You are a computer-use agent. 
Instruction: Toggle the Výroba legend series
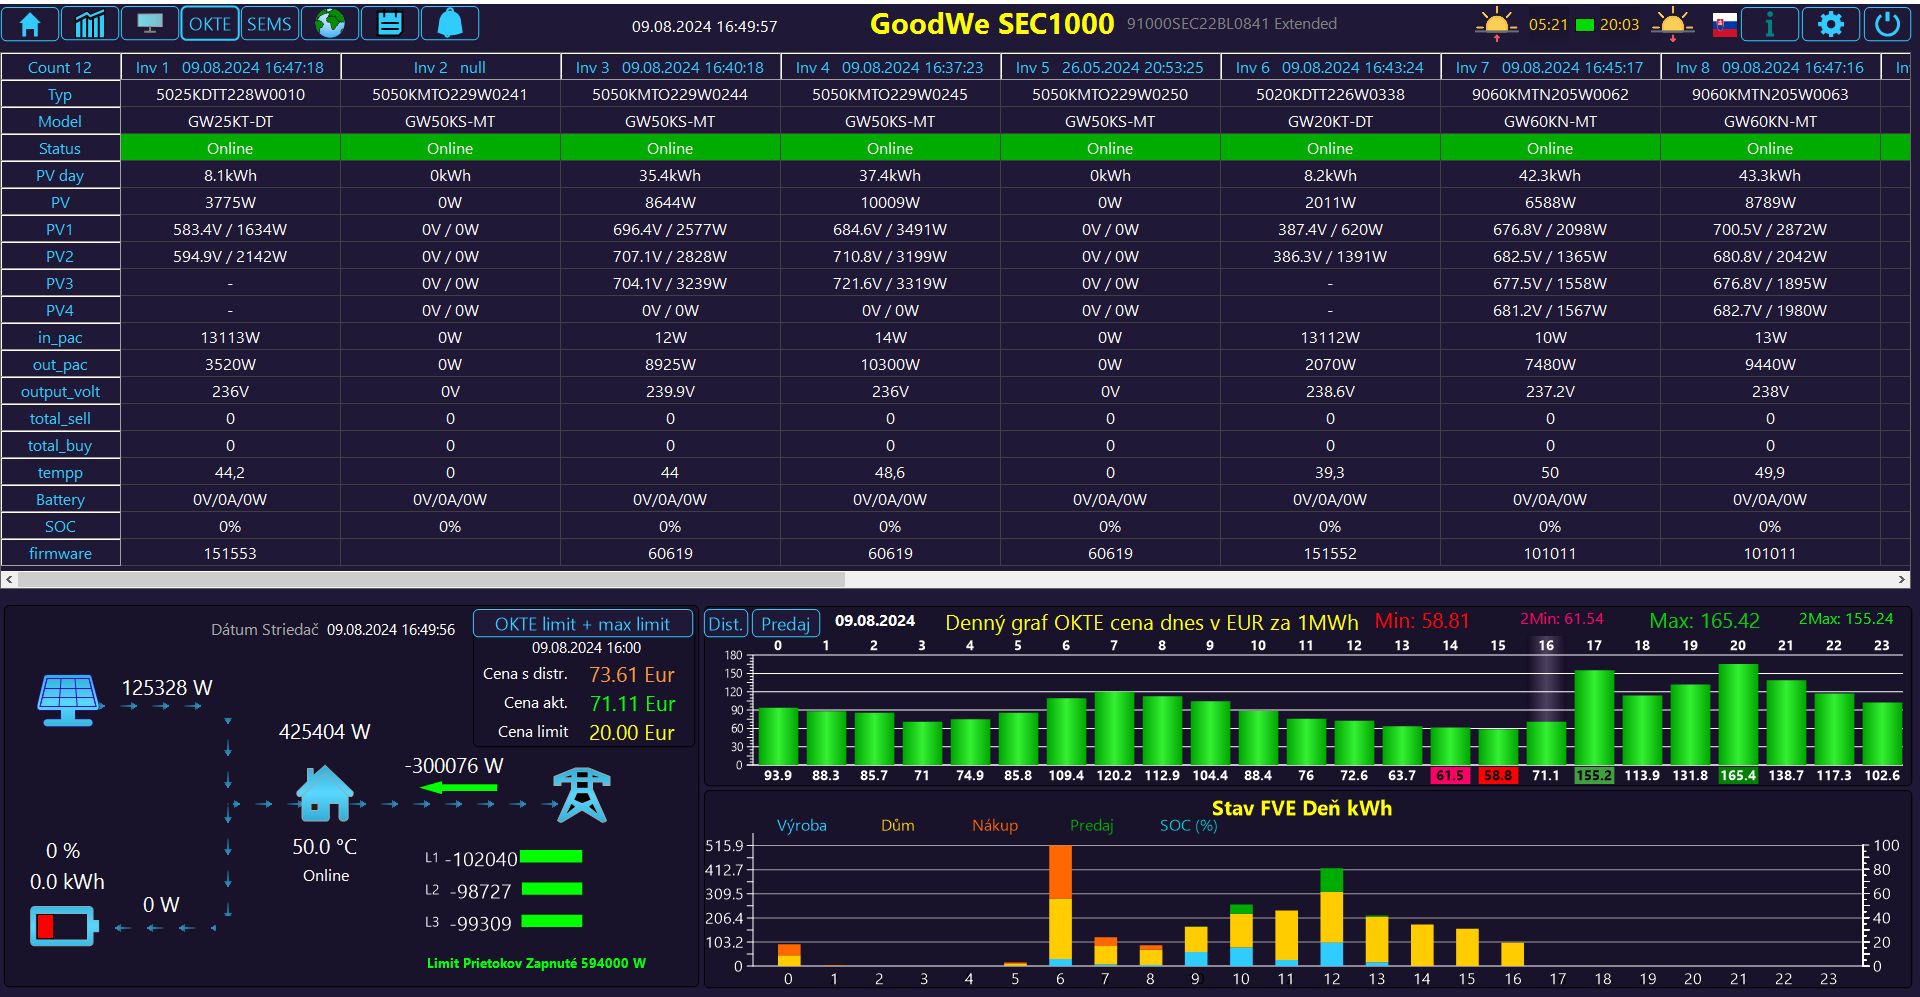tap(802, 825)
